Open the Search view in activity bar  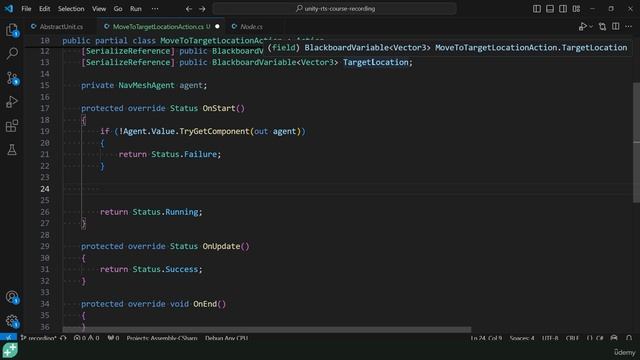click(x=12, y=53)
